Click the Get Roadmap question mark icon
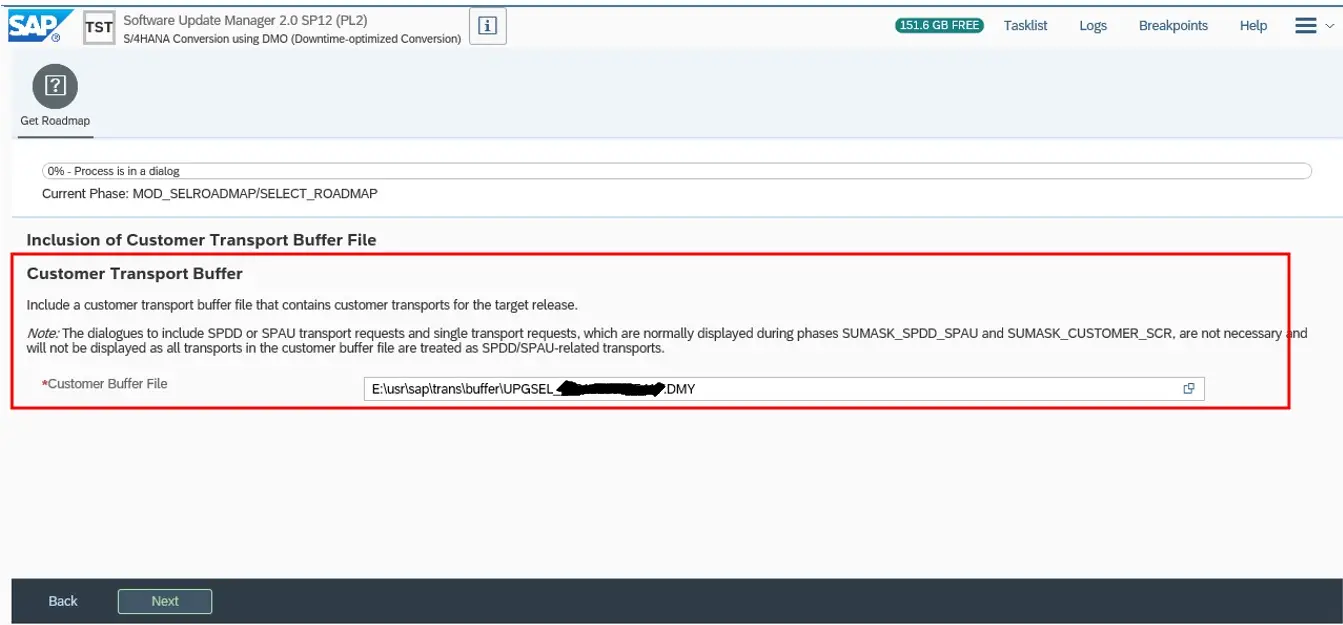Viewport: 1343px width, 625px height. [x=55, y=86]
